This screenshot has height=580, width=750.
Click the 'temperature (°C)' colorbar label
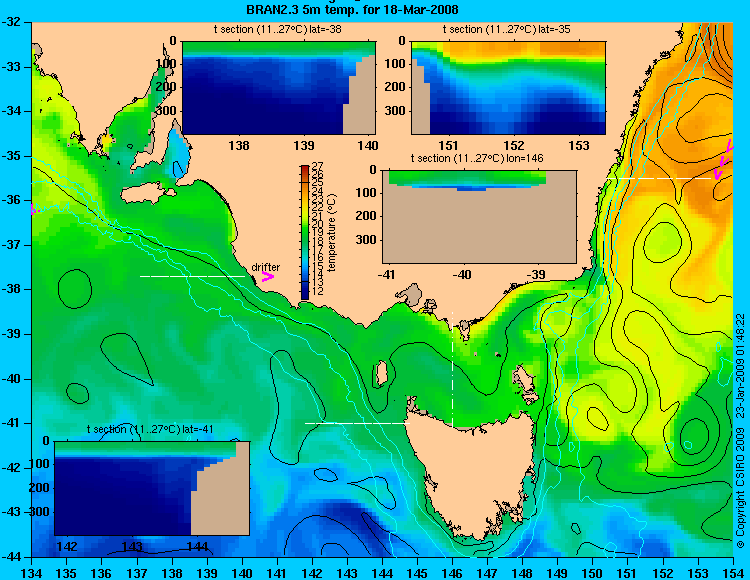[332, 232]
